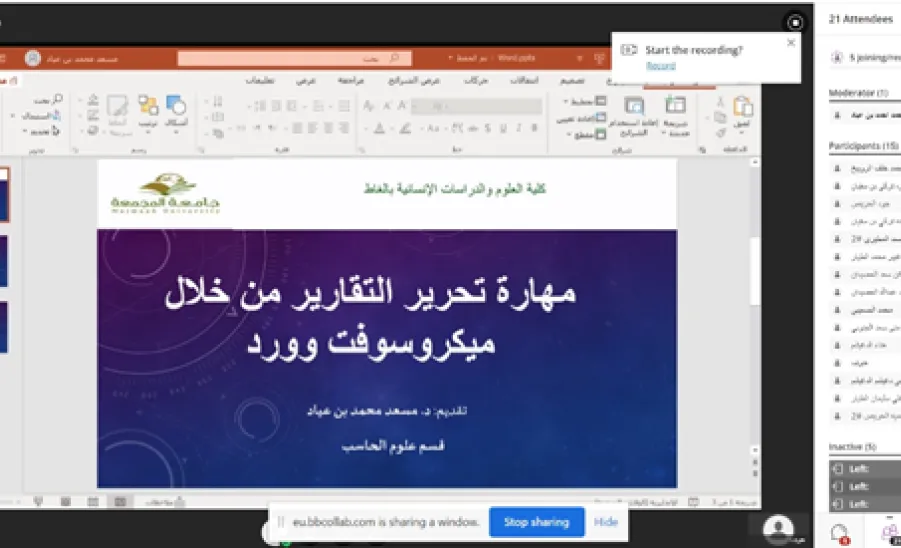Switch to Reading view in status bar
The width and height of the screenshot is (901, 548).
click(x=66, y=502)
